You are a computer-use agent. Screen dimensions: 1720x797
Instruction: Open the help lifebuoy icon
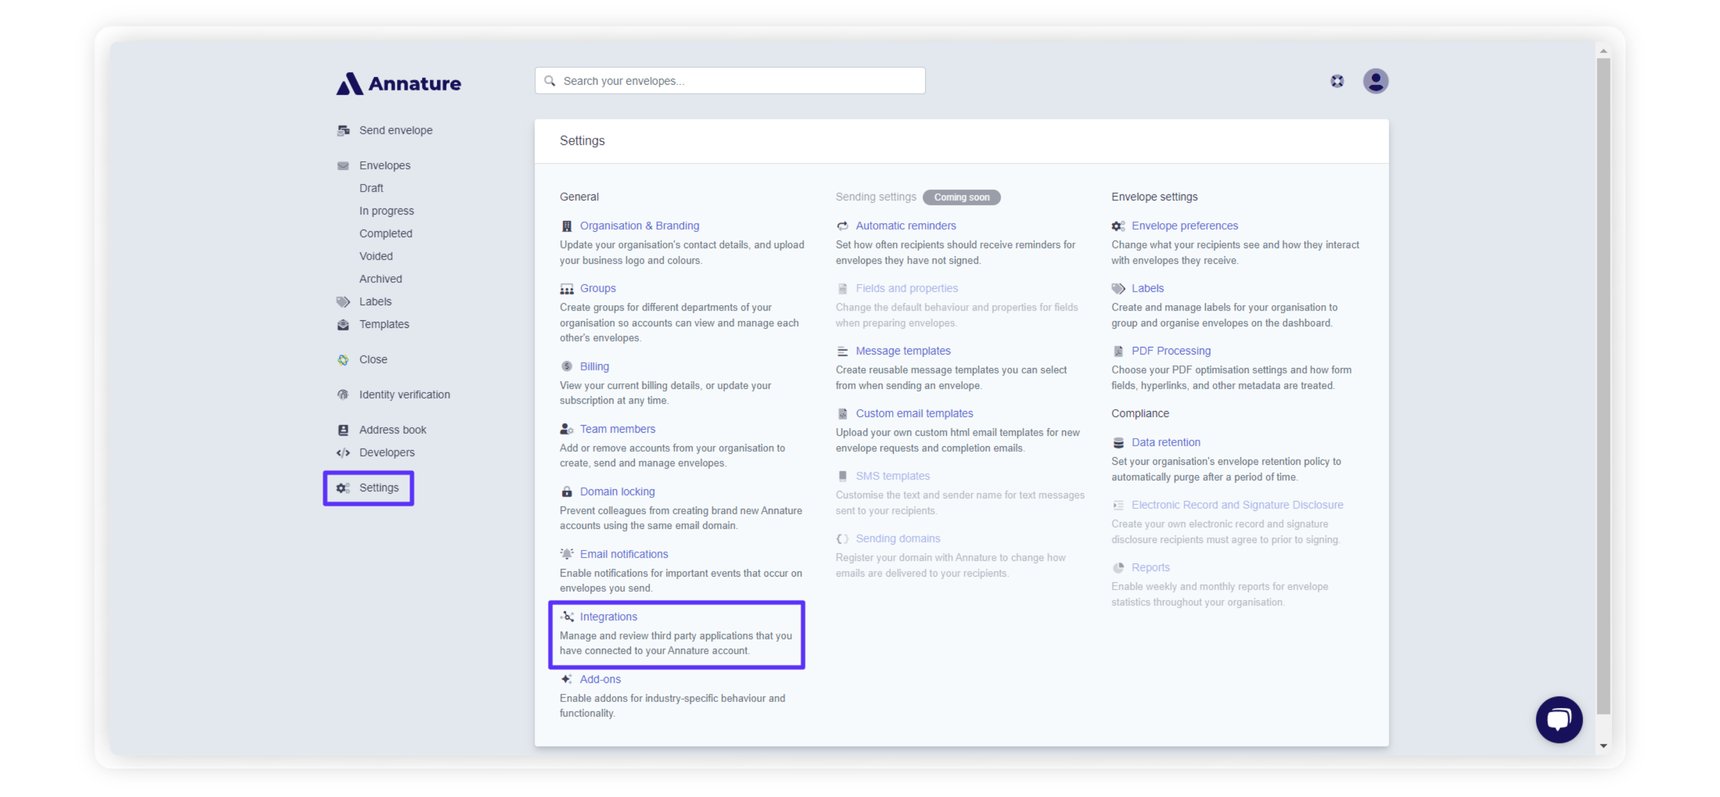[1337, 81]
